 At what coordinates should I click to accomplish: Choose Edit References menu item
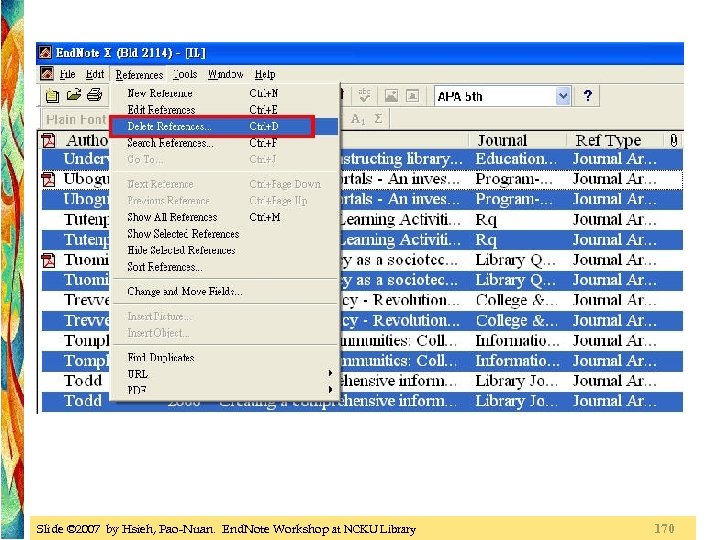click(225, 110)
